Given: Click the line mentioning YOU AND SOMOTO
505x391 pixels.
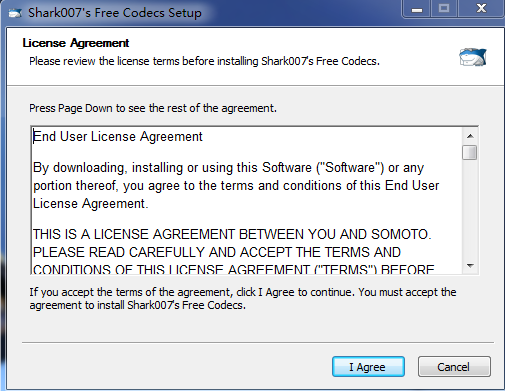Looking at the screenshot, I should [232, 234].
